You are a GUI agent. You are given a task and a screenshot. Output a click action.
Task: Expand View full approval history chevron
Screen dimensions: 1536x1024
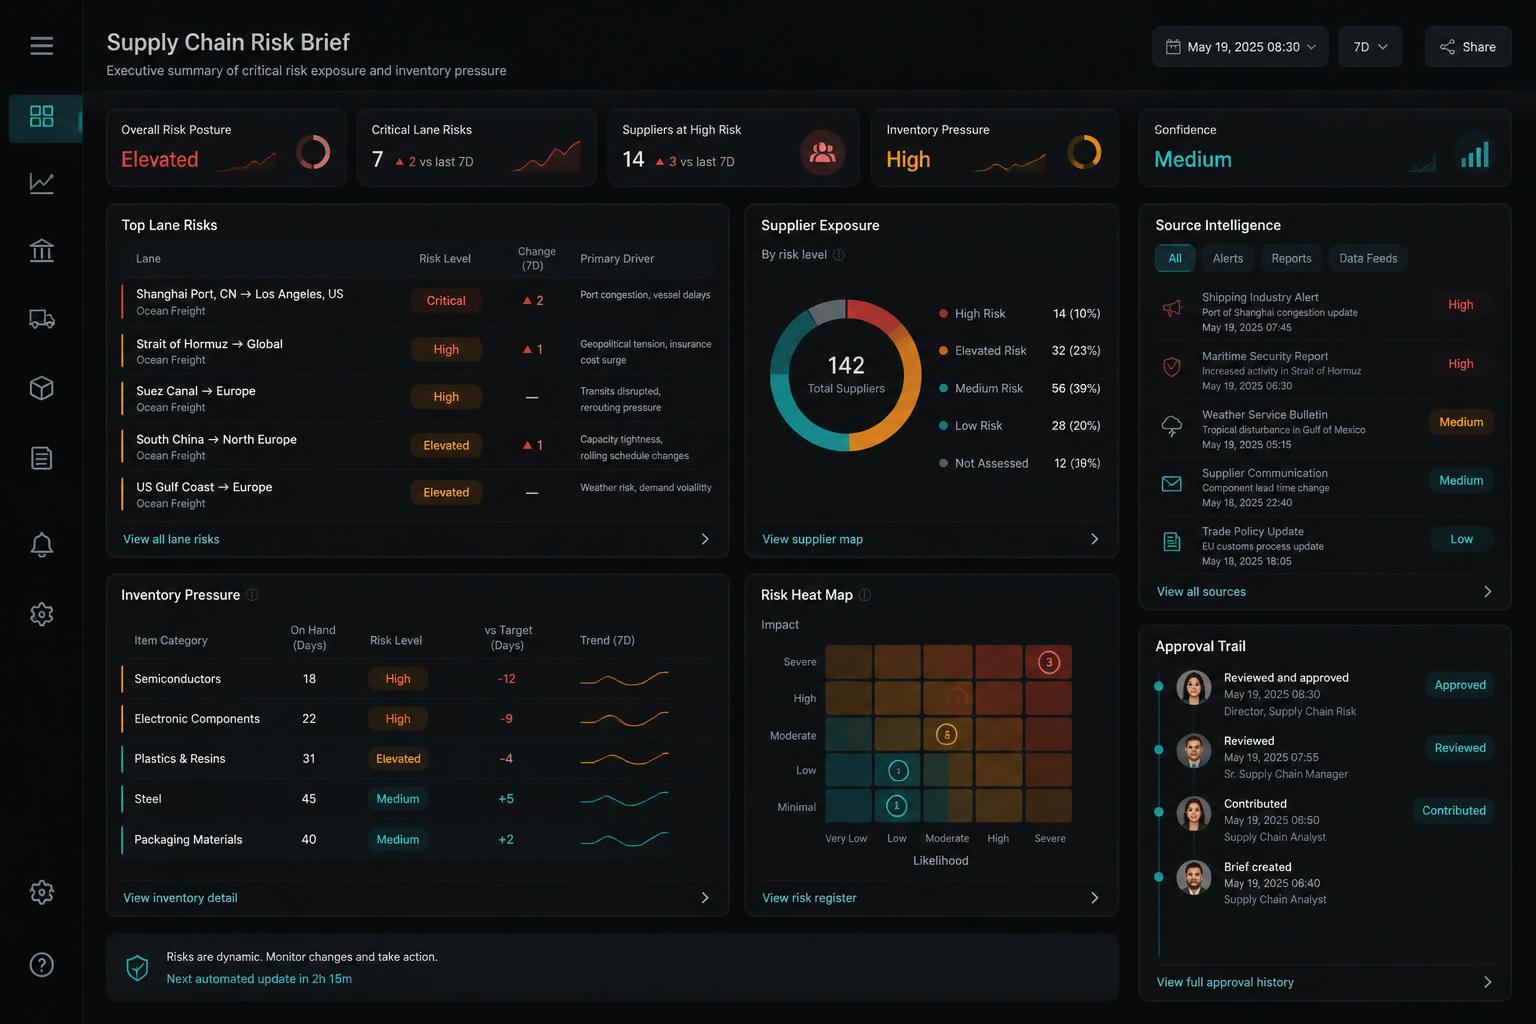click(x=1487, y=982)
